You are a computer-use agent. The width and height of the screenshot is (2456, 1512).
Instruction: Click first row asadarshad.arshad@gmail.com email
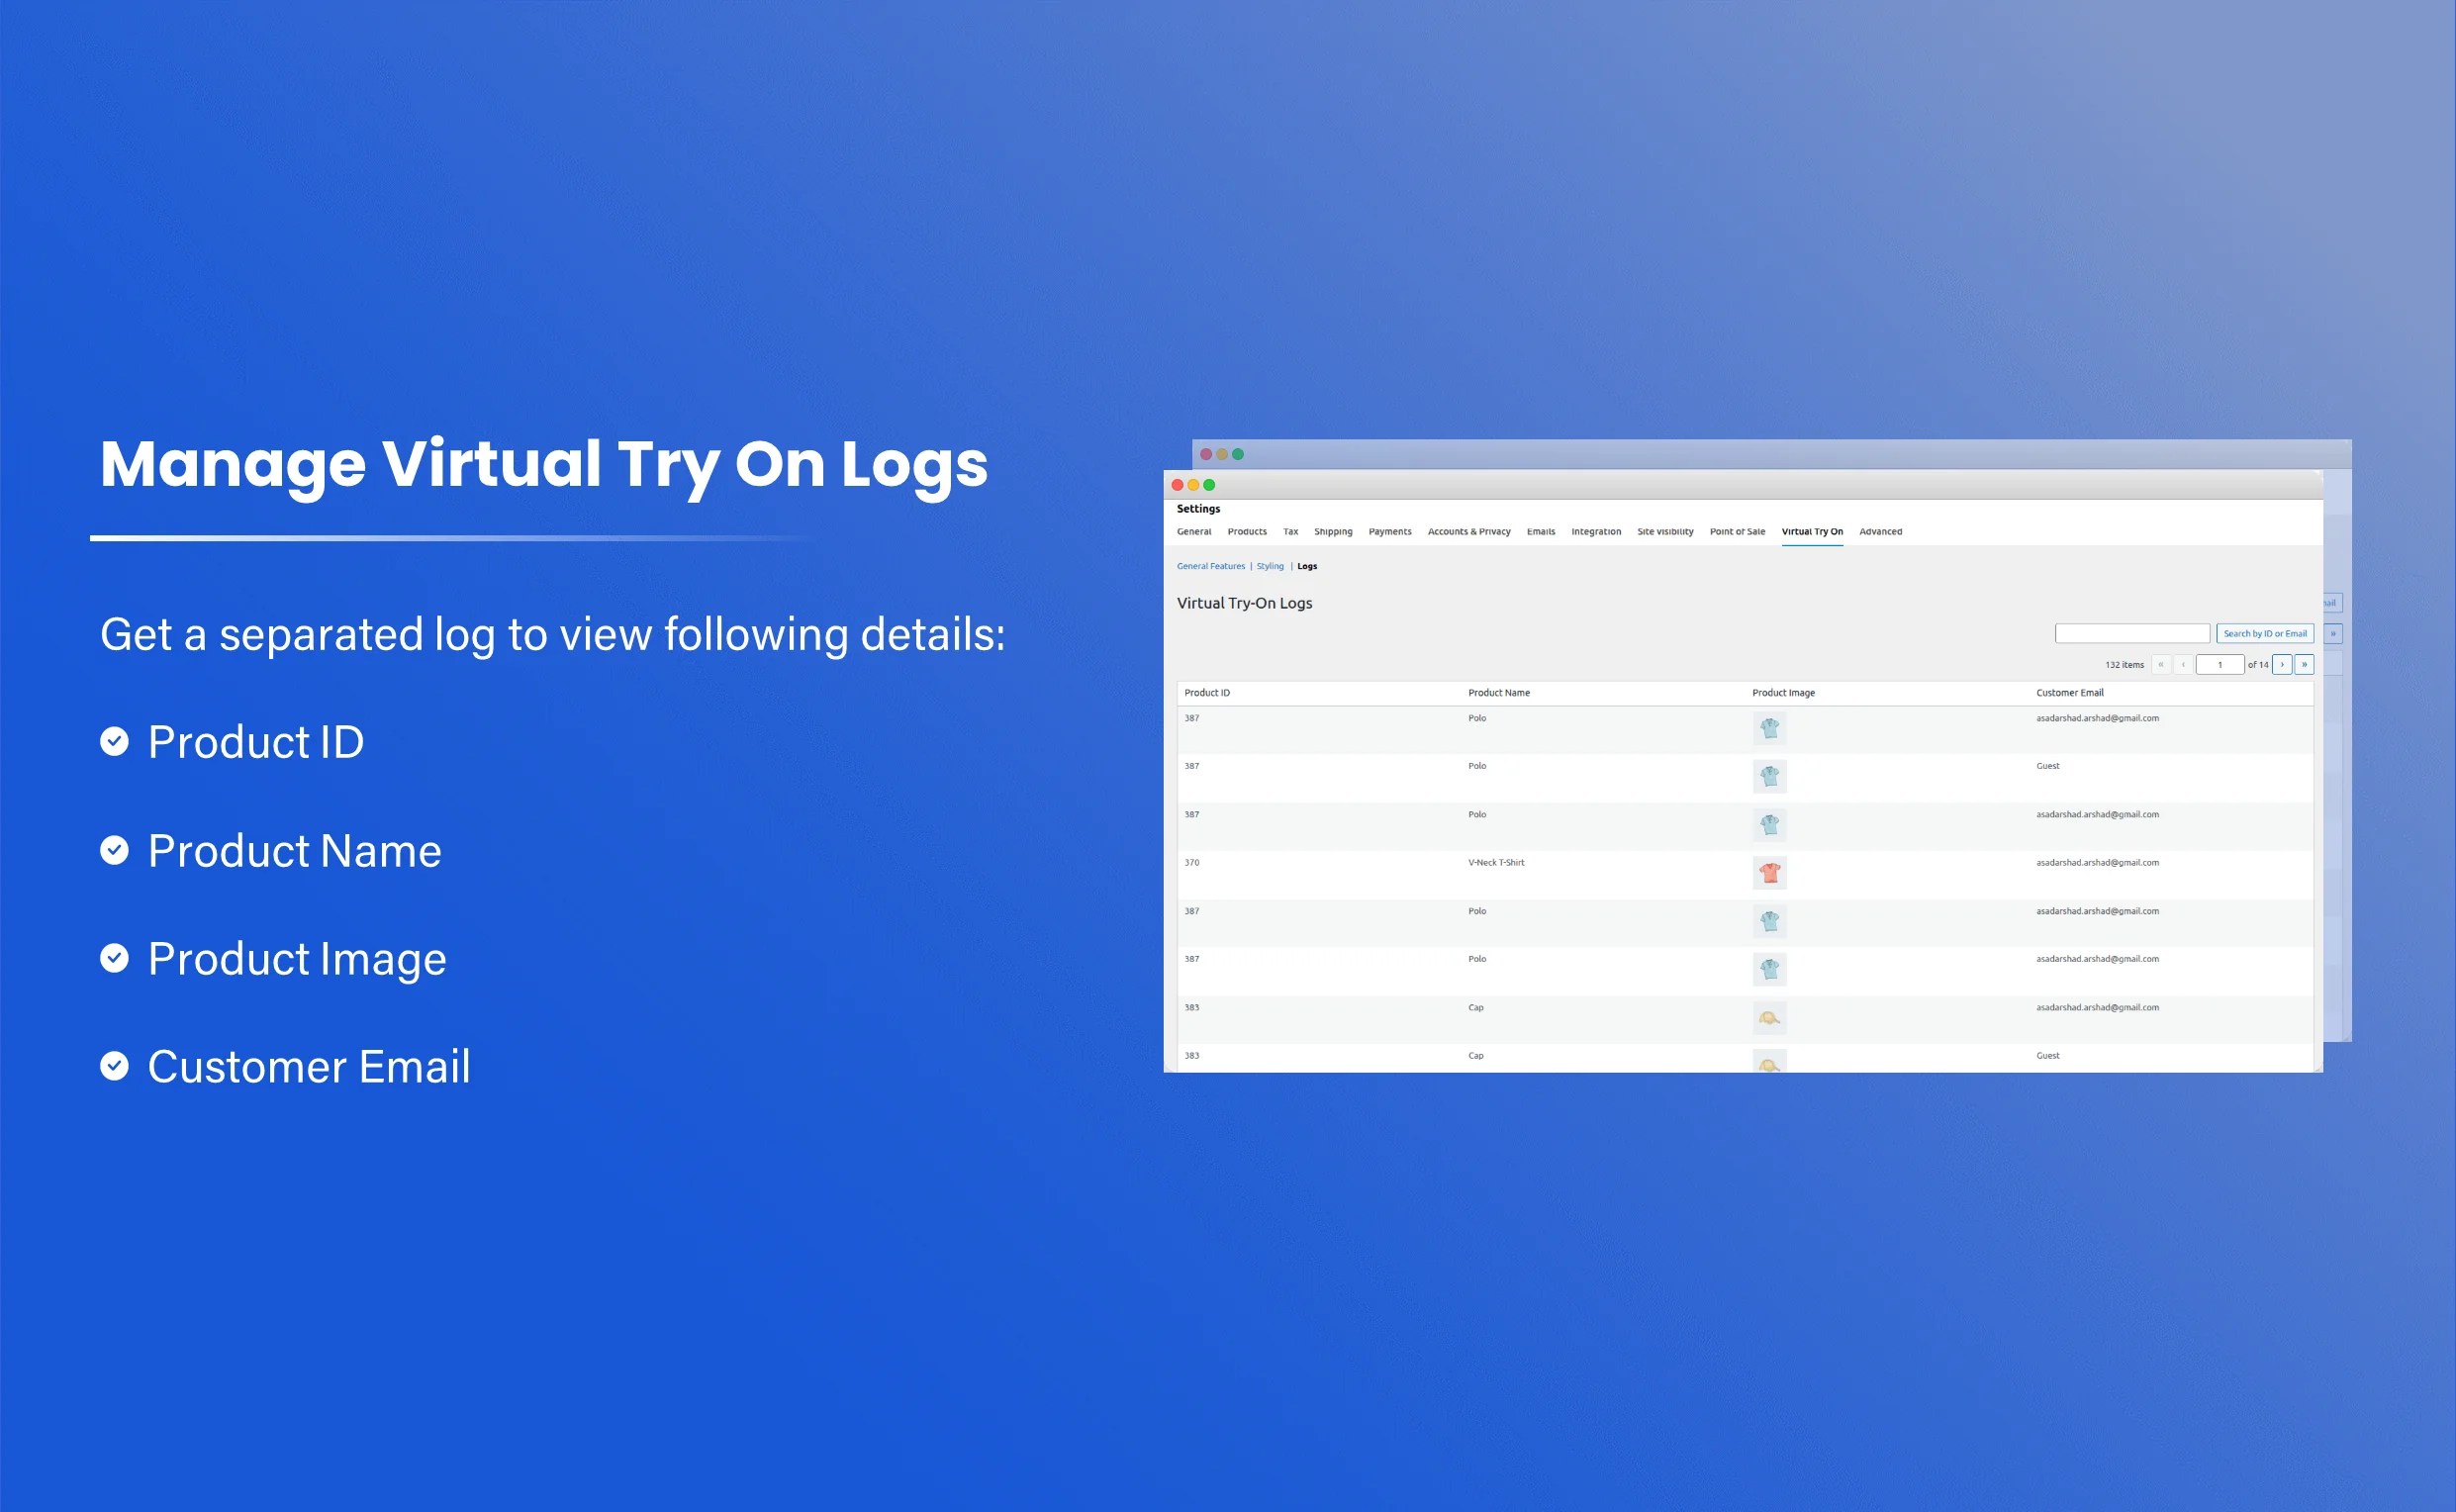2097,718
